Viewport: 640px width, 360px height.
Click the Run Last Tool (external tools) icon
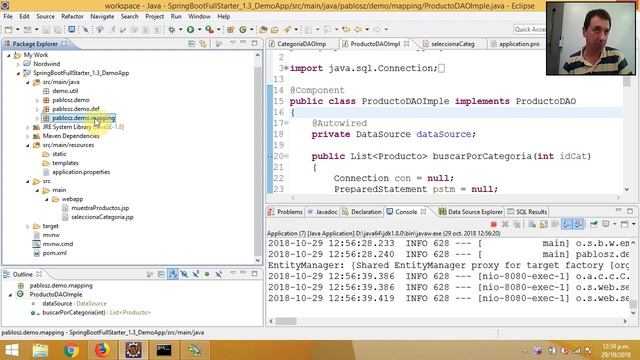point(209,29)
